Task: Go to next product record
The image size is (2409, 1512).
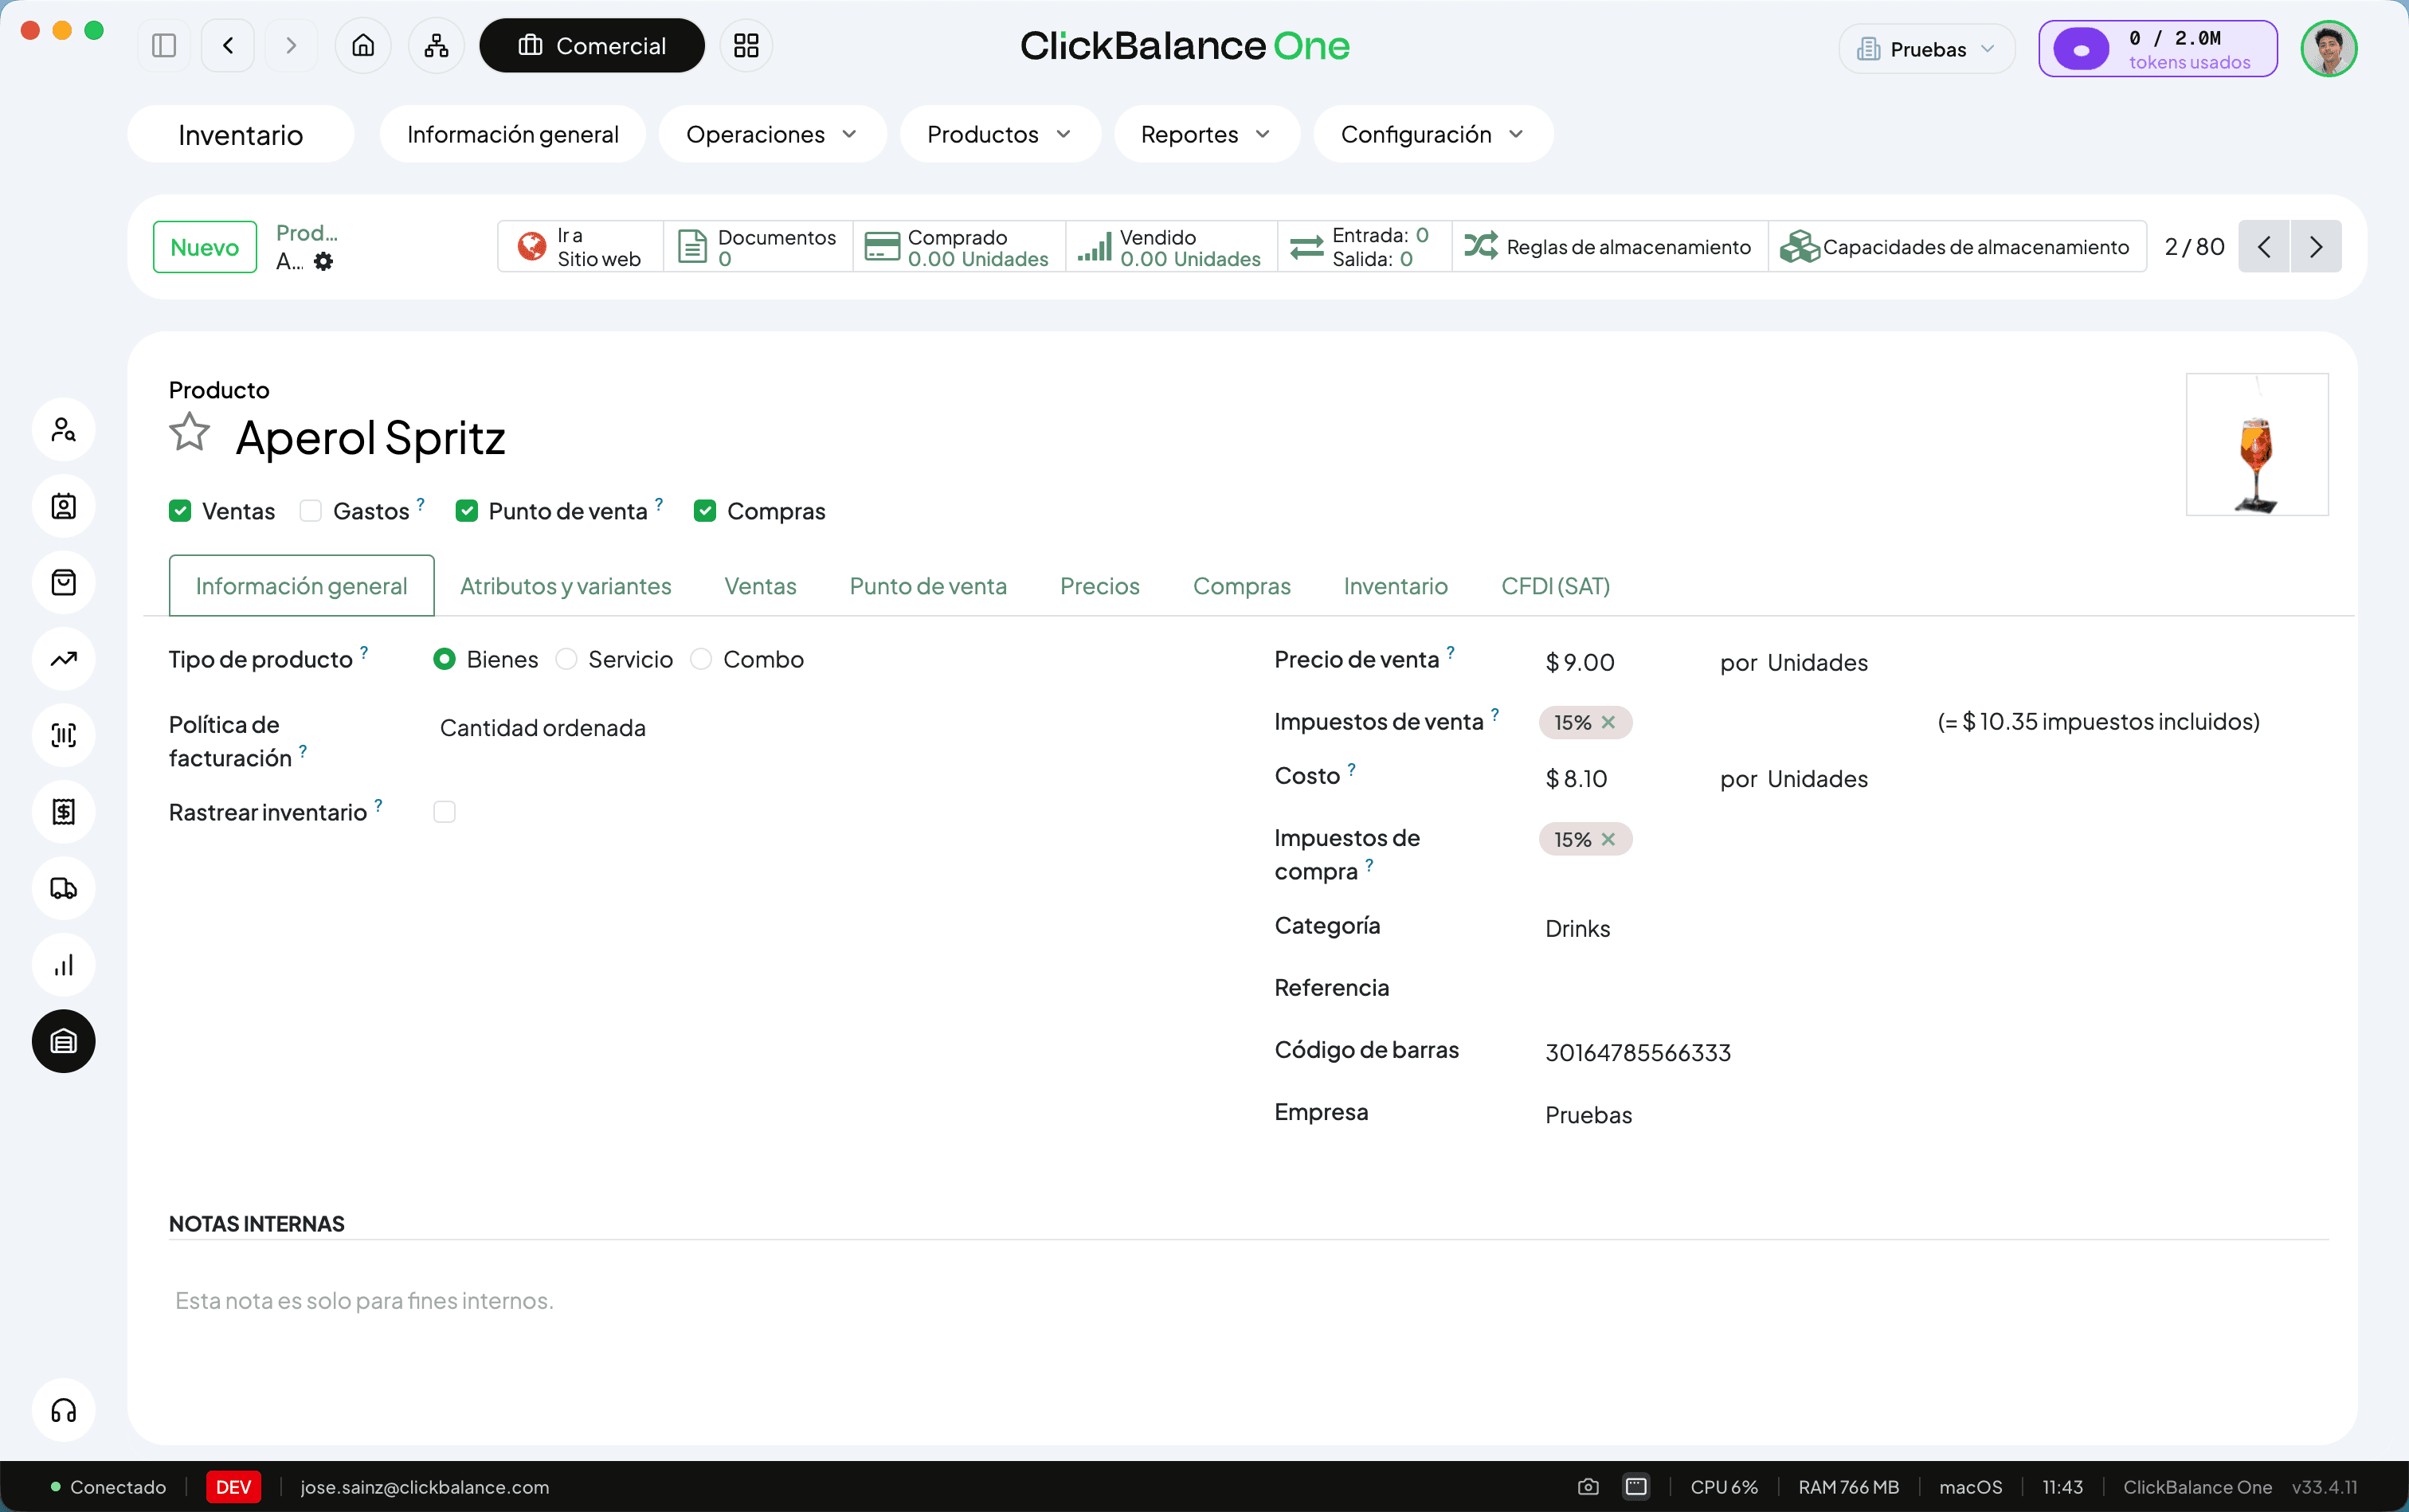Action: 2316,247
